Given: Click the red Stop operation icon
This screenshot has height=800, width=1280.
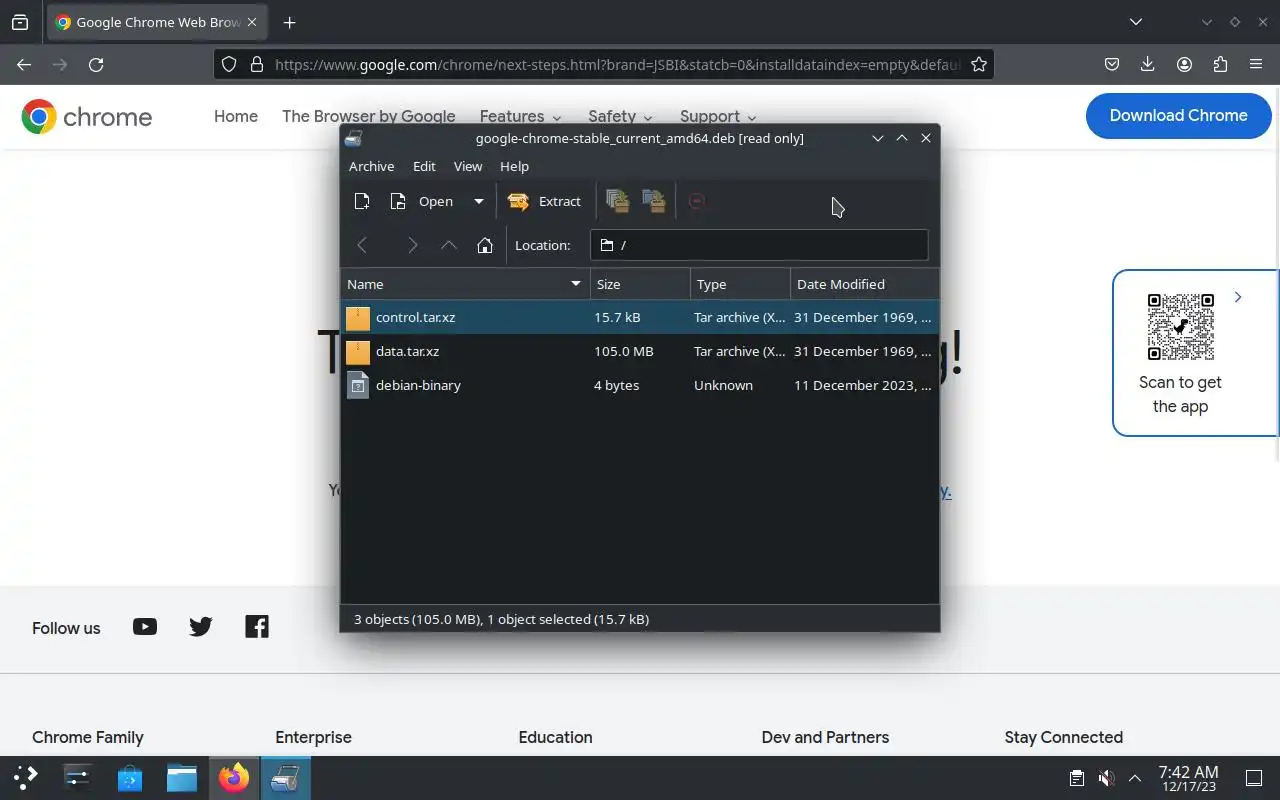Looking at the screenshot, I should click(x=697, y=201).
